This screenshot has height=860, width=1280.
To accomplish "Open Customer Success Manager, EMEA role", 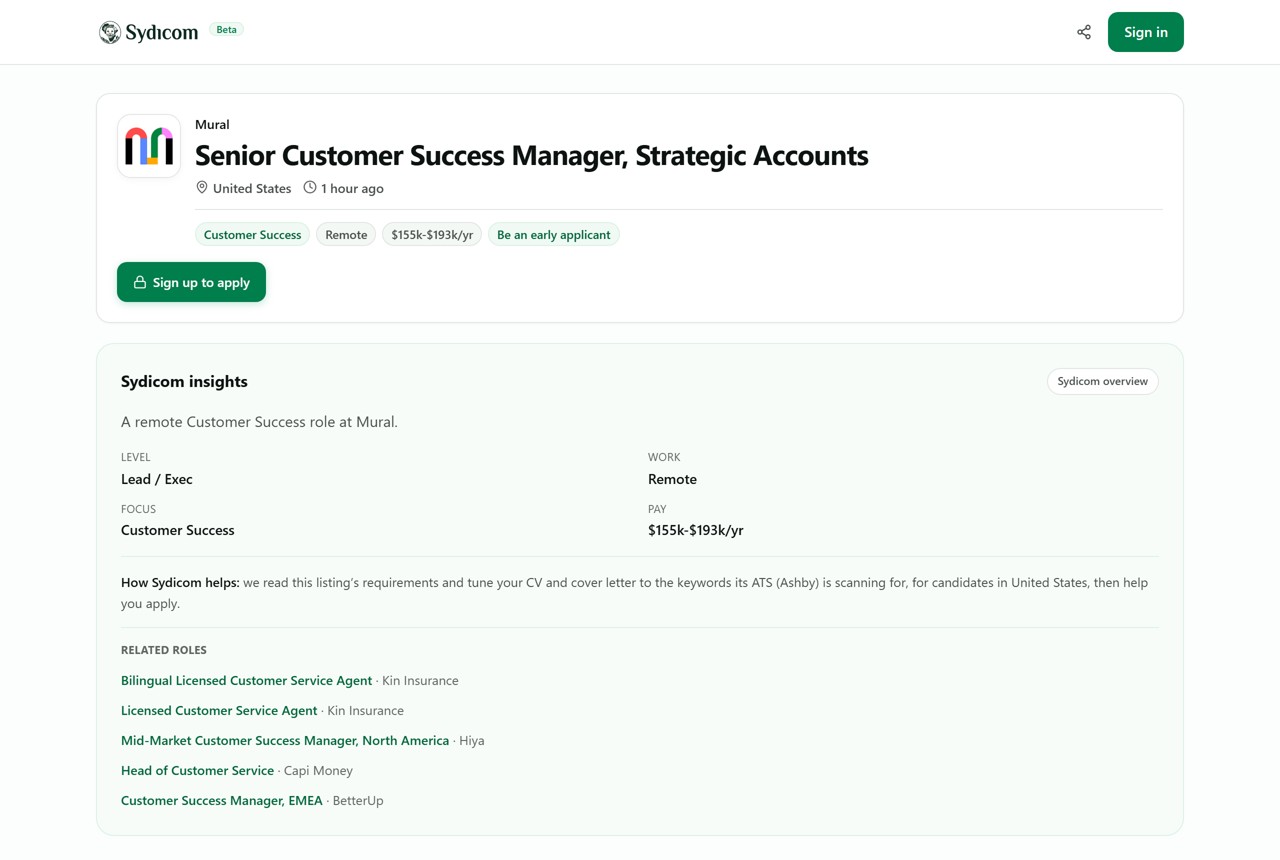I will tap(222, 800).
